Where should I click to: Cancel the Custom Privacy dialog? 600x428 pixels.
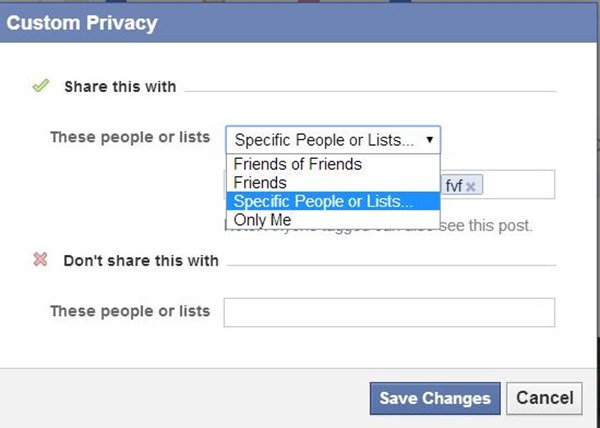(x=544, y=398)
